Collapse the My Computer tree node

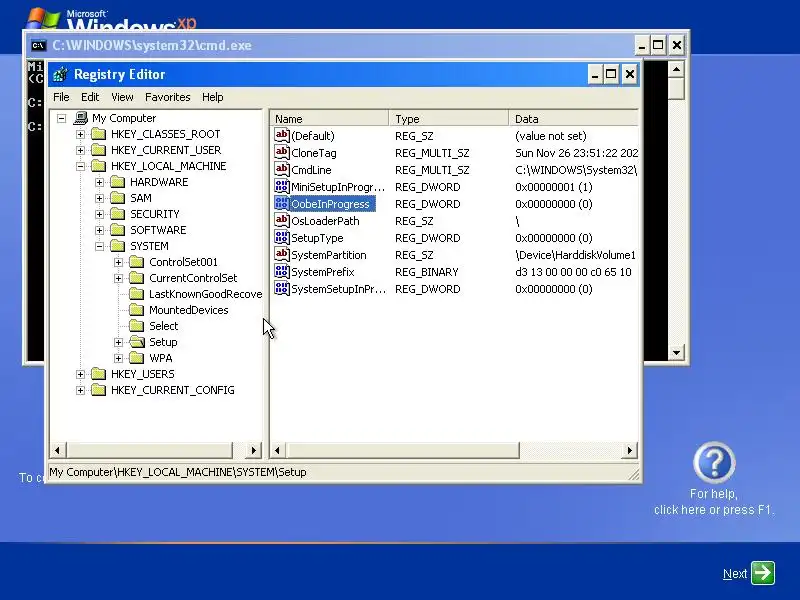(62, 118)
